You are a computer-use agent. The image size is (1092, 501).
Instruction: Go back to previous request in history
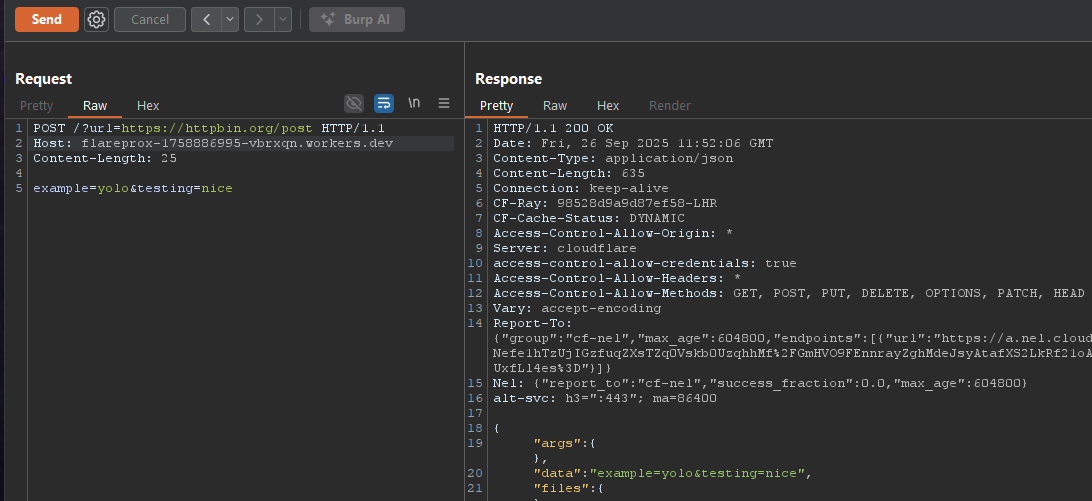(205, 19)
